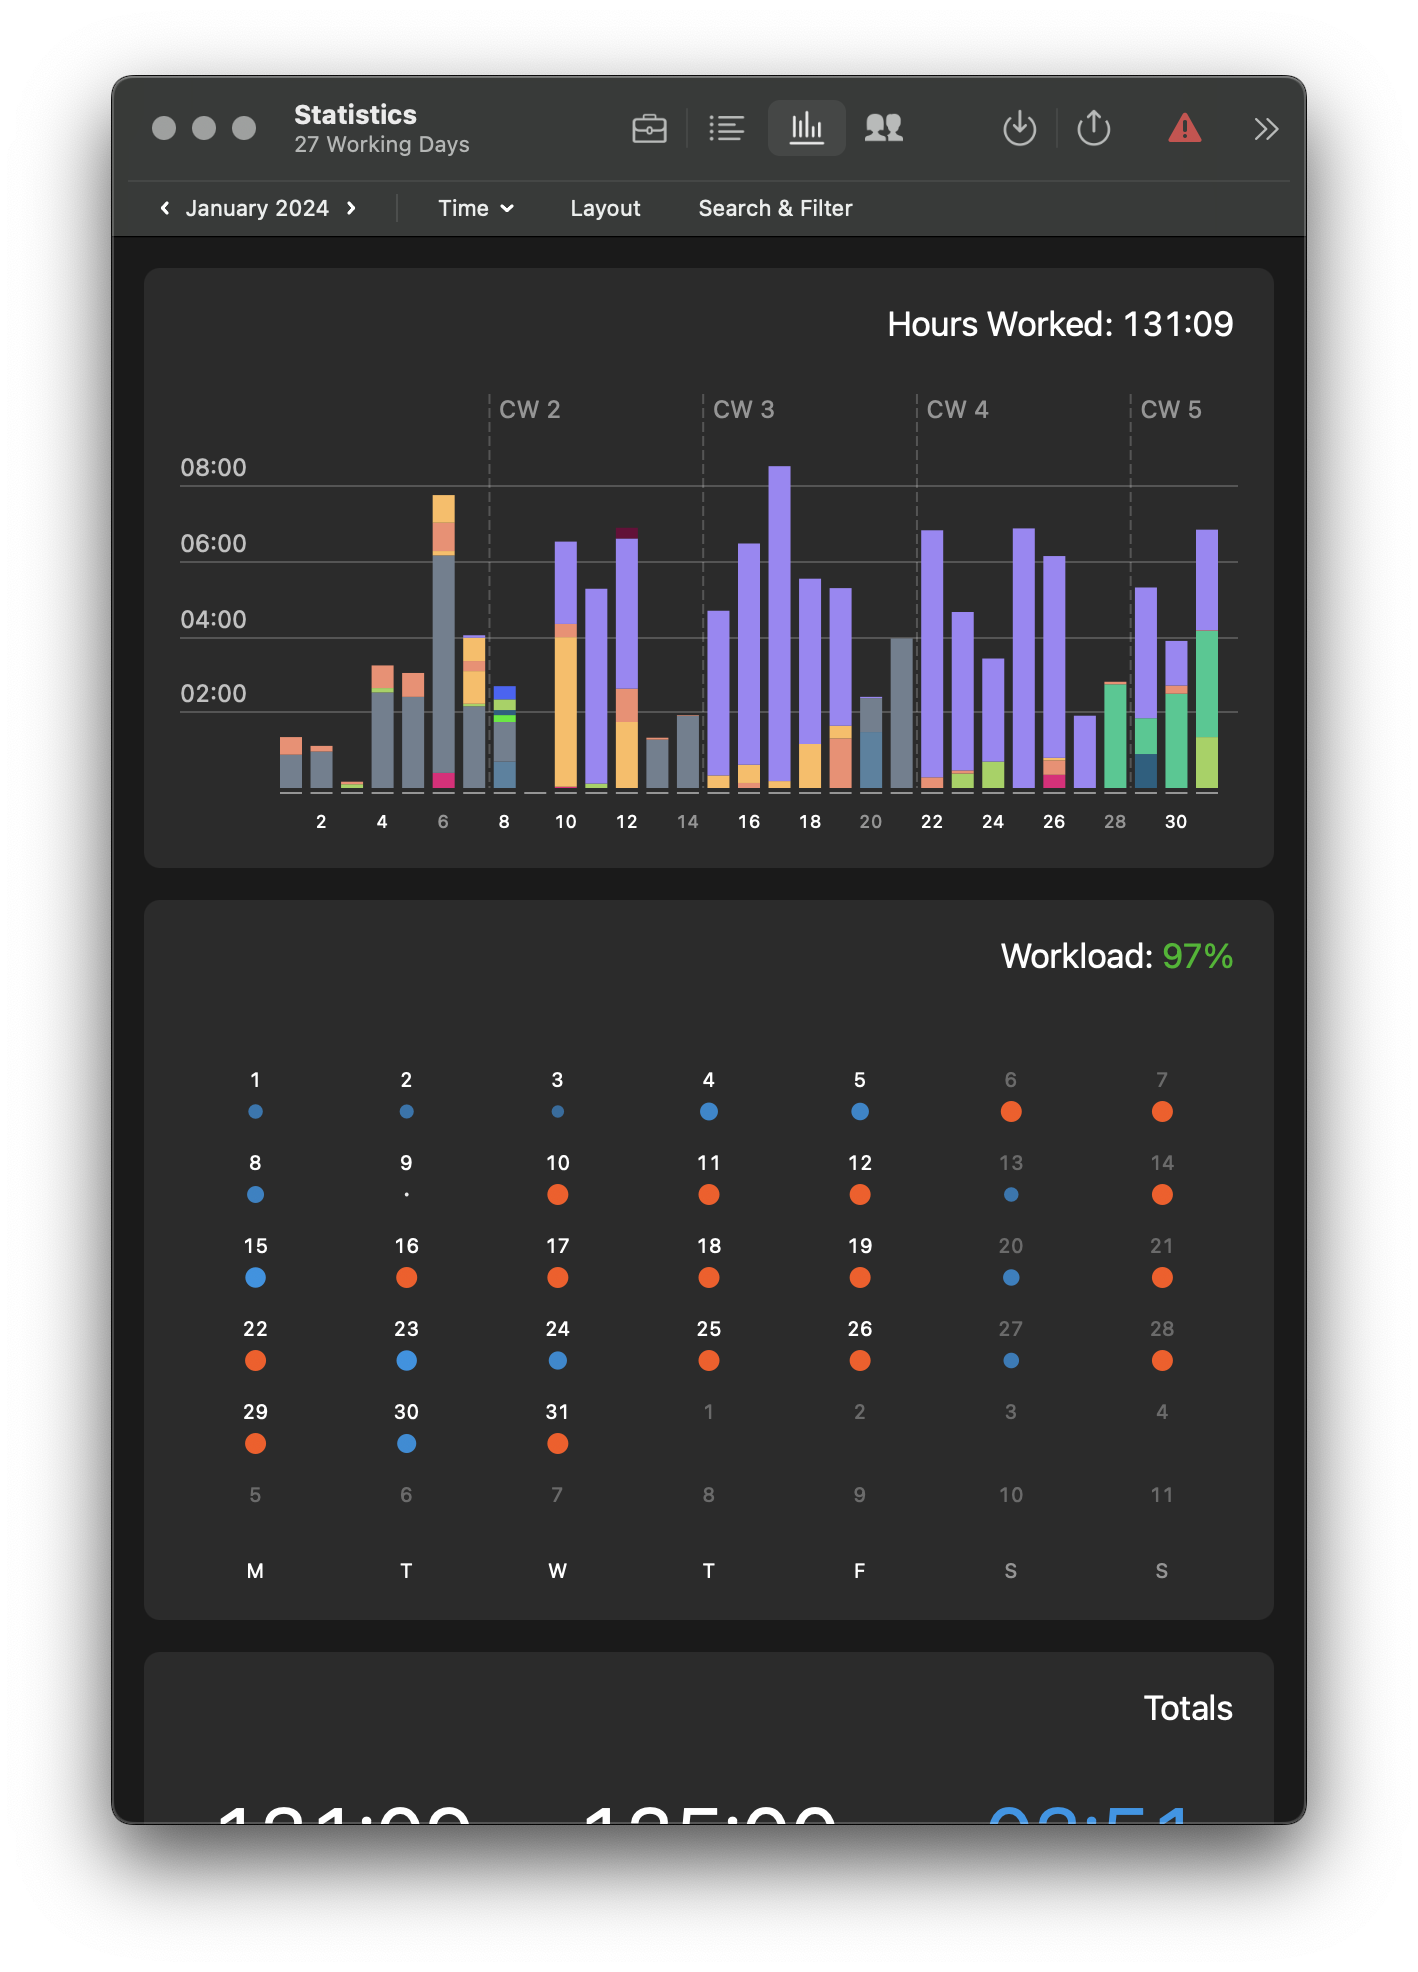1418x1972 pixels.
Task: Expand toolbar overflow double chevron
Action: (x=1265, y=129)
